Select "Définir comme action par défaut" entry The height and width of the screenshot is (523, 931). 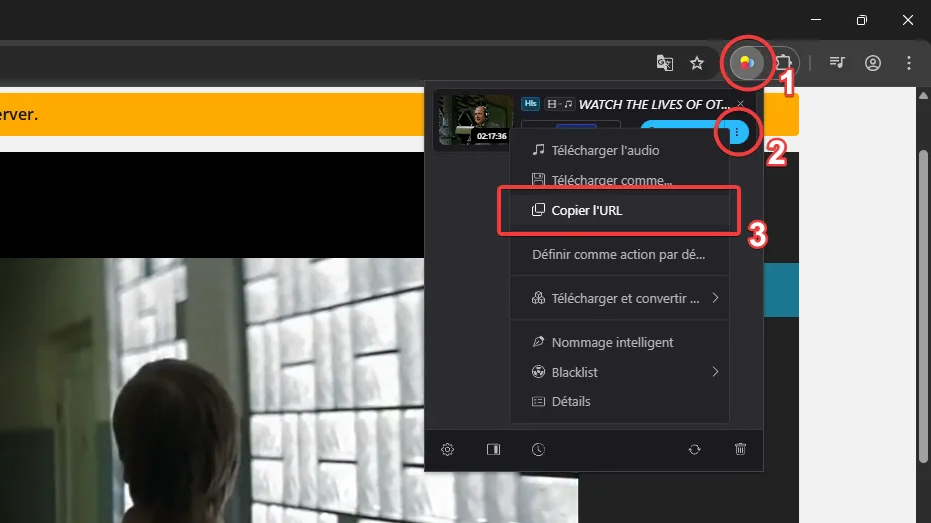coord(618,254)
